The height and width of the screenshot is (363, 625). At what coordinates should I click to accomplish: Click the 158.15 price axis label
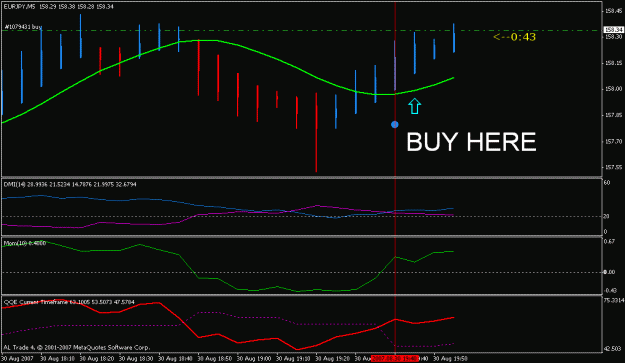(613, 63)
